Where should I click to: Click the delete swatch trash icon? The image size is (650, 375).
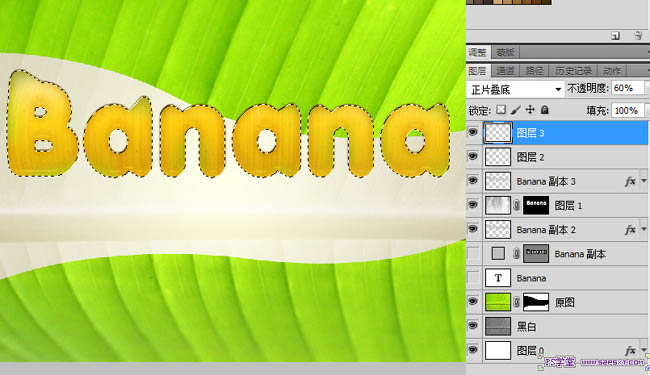(638, 36)
